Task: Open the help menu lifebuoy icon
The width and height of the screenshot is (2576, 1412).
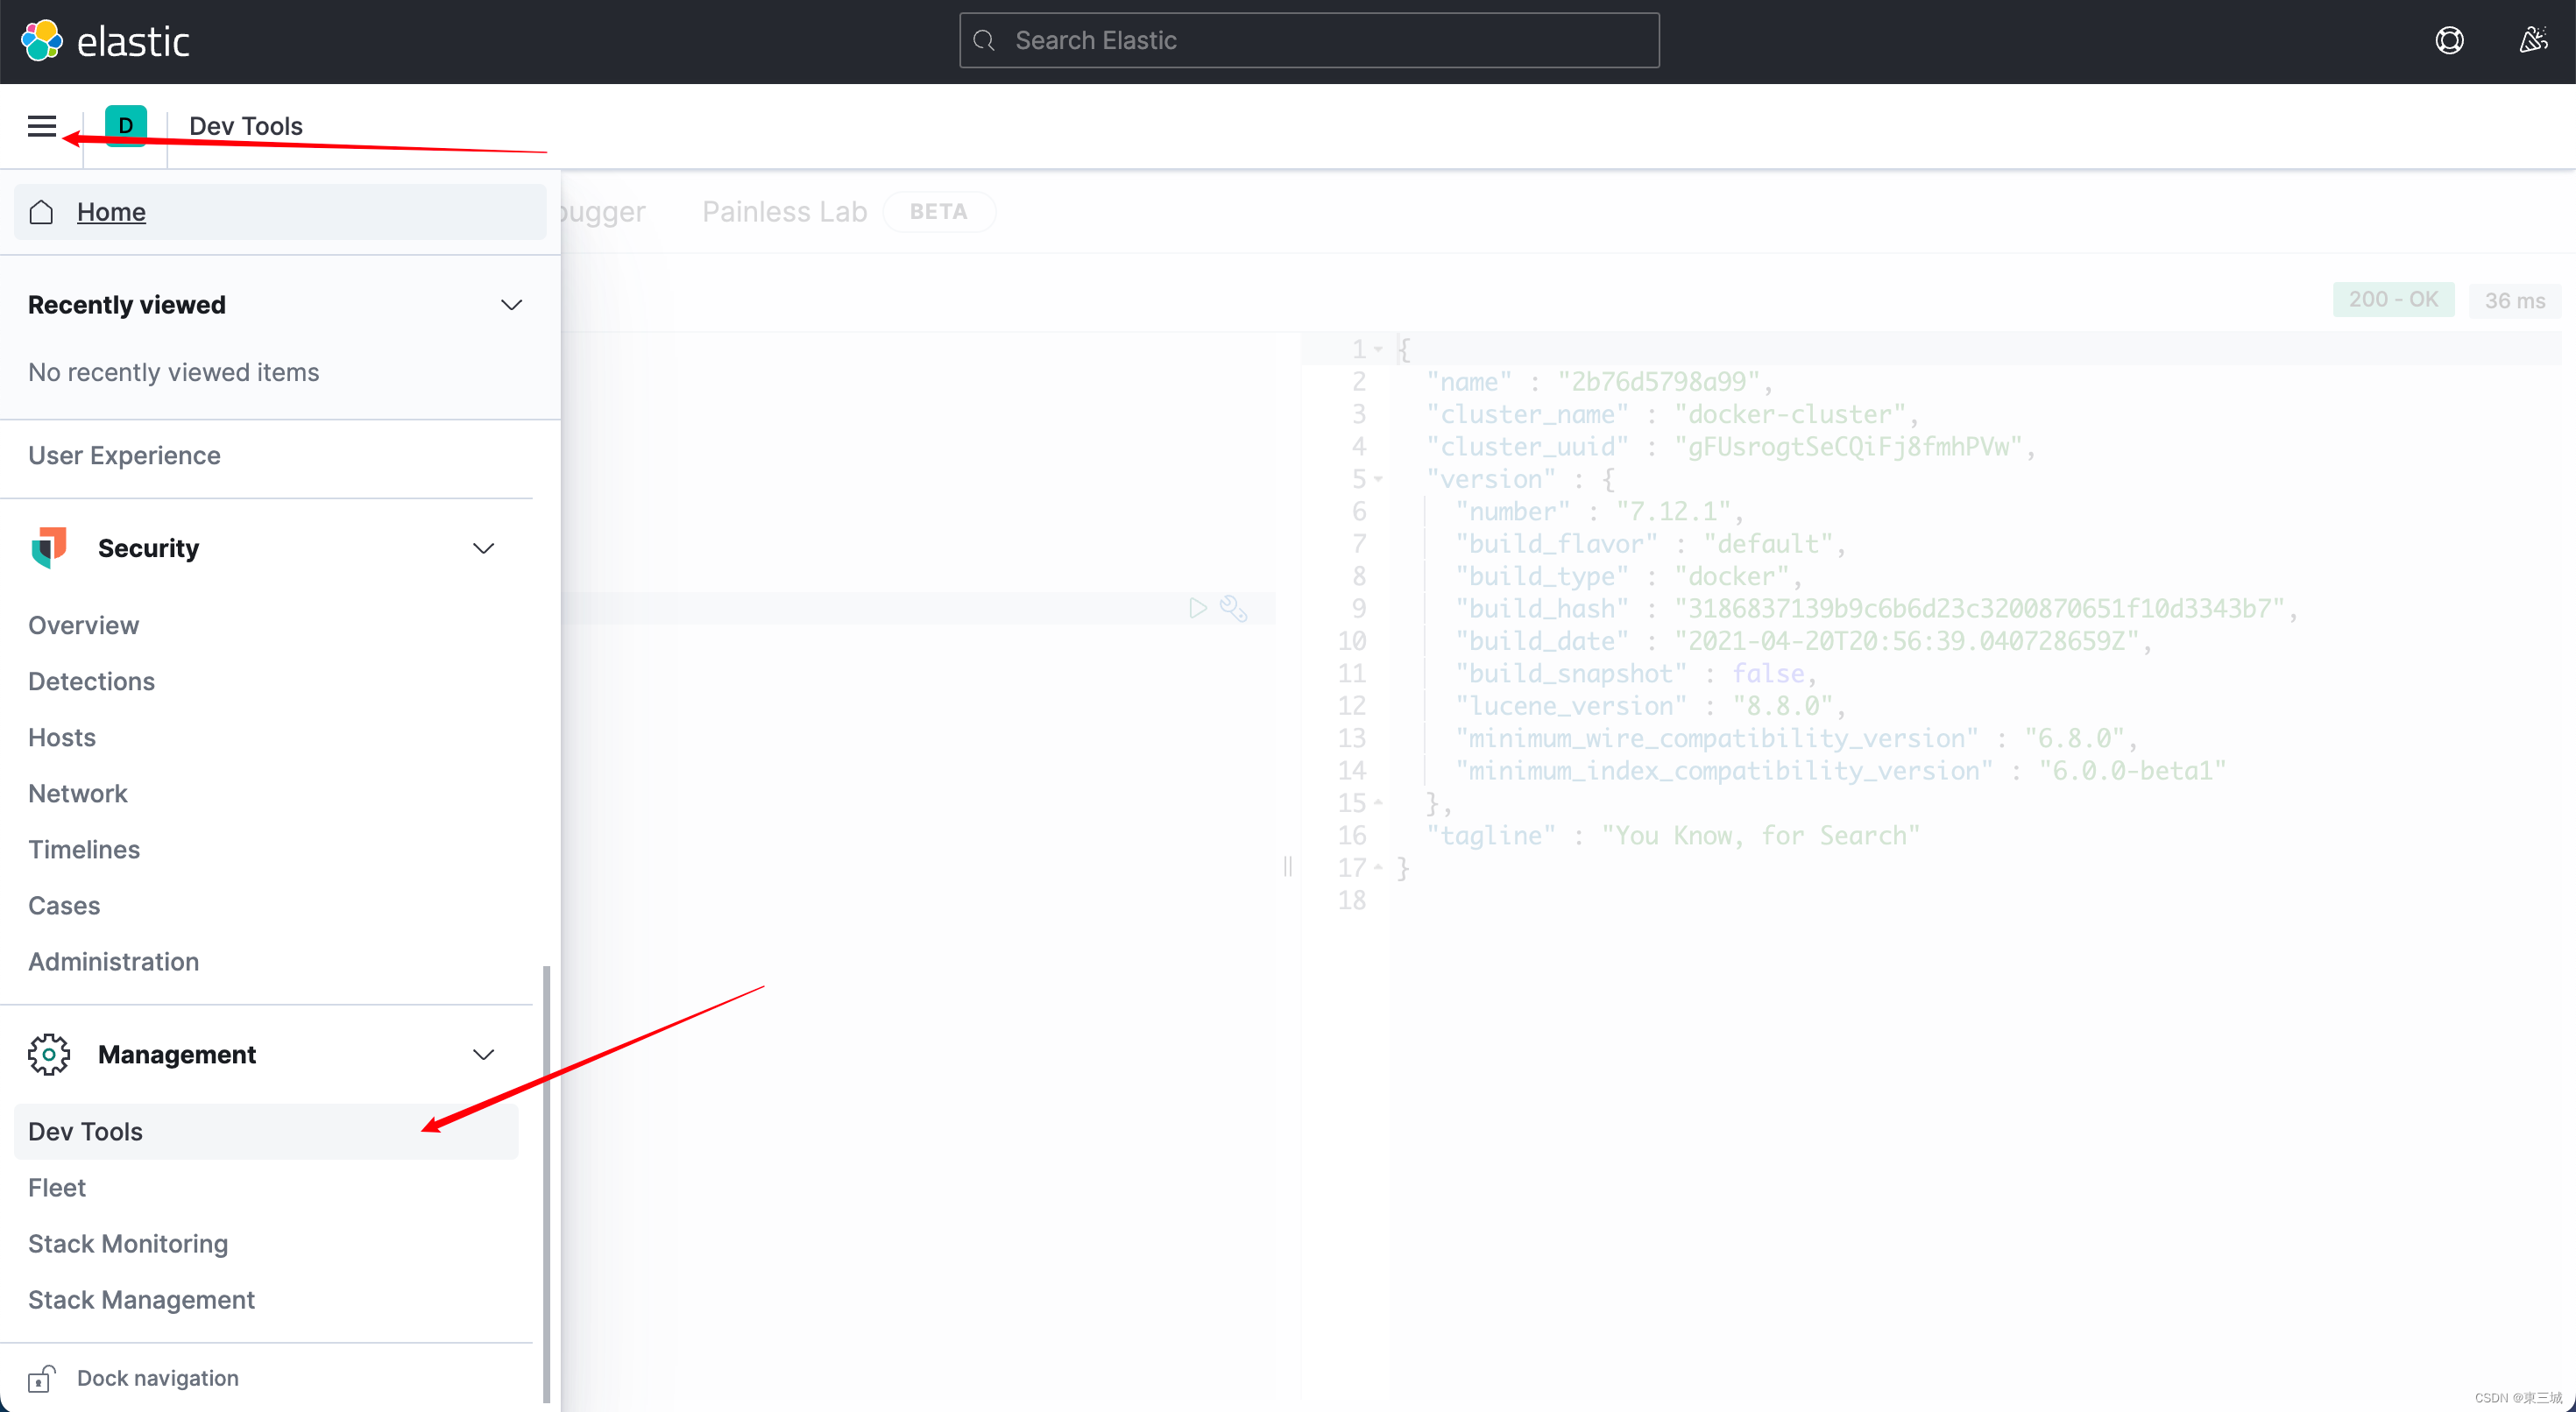Action: [2449, 41]
